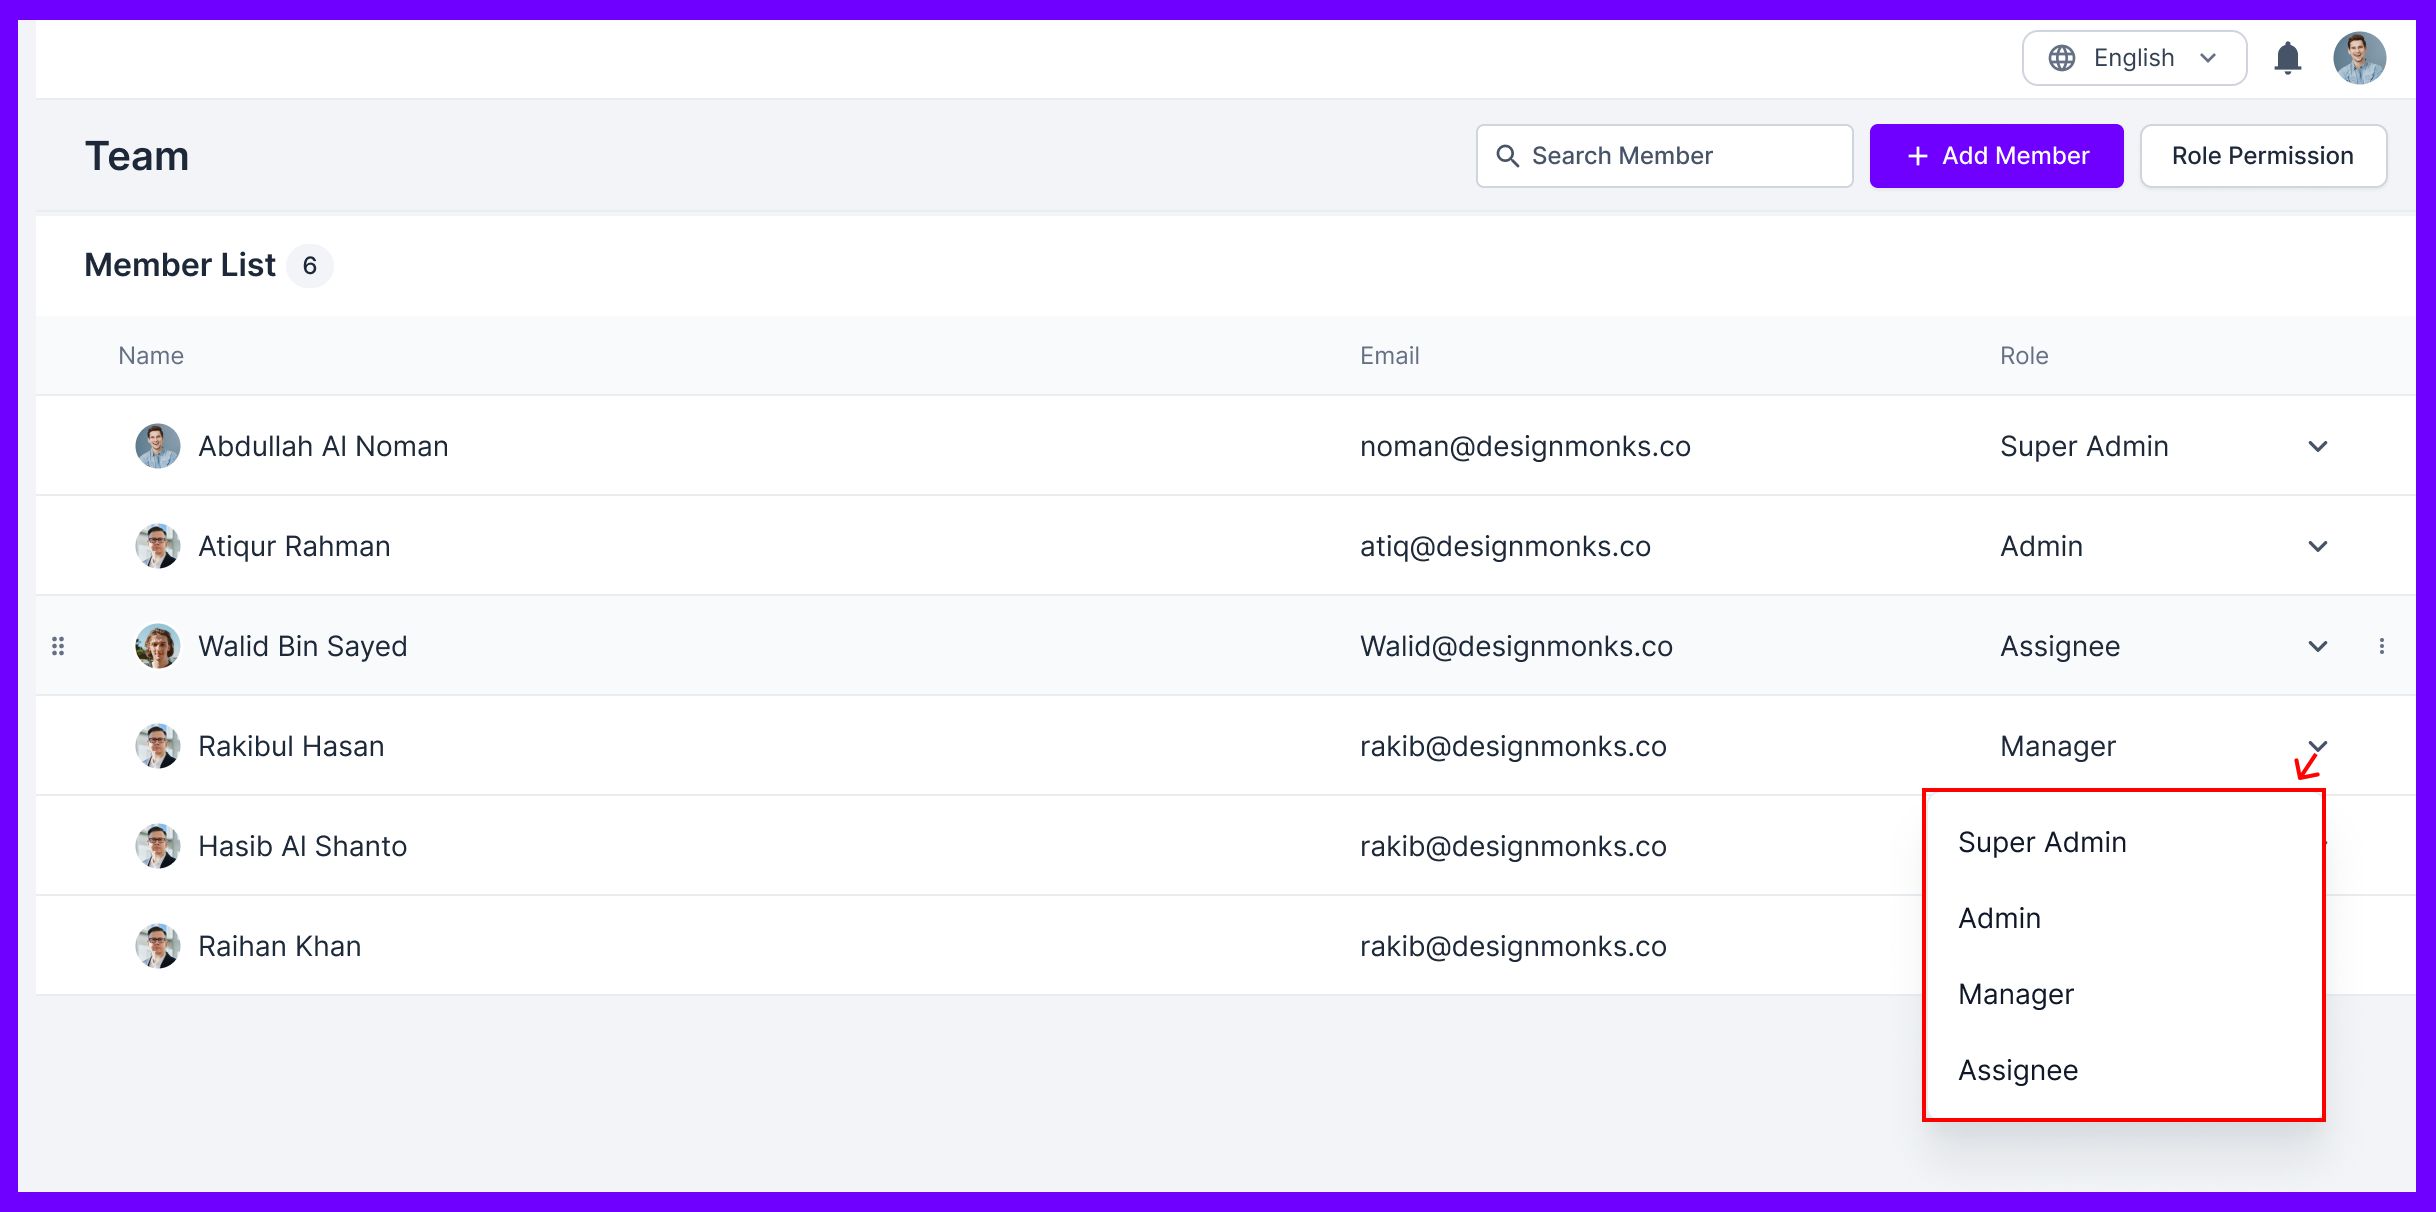The width and height of the screenshot is (2436, 1212).
Task: Click Hasib Al Shanto's avatar
Action: click(158, 846)
